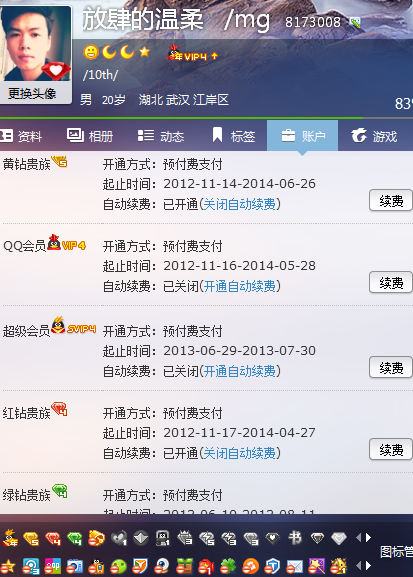Screen dimensions: 413x577
Task: Click the QQ number 8173008
Action: [313, 22]
